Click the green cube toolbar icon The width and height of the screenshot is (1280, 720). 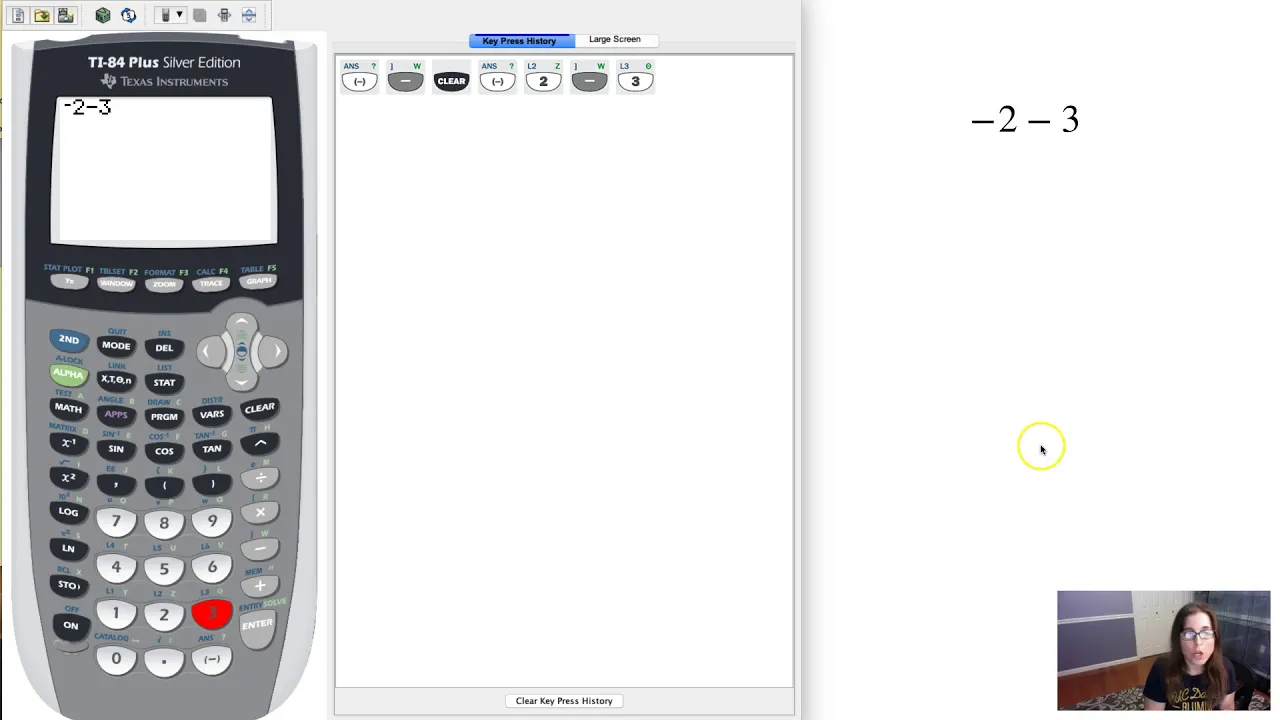[103, 15]
